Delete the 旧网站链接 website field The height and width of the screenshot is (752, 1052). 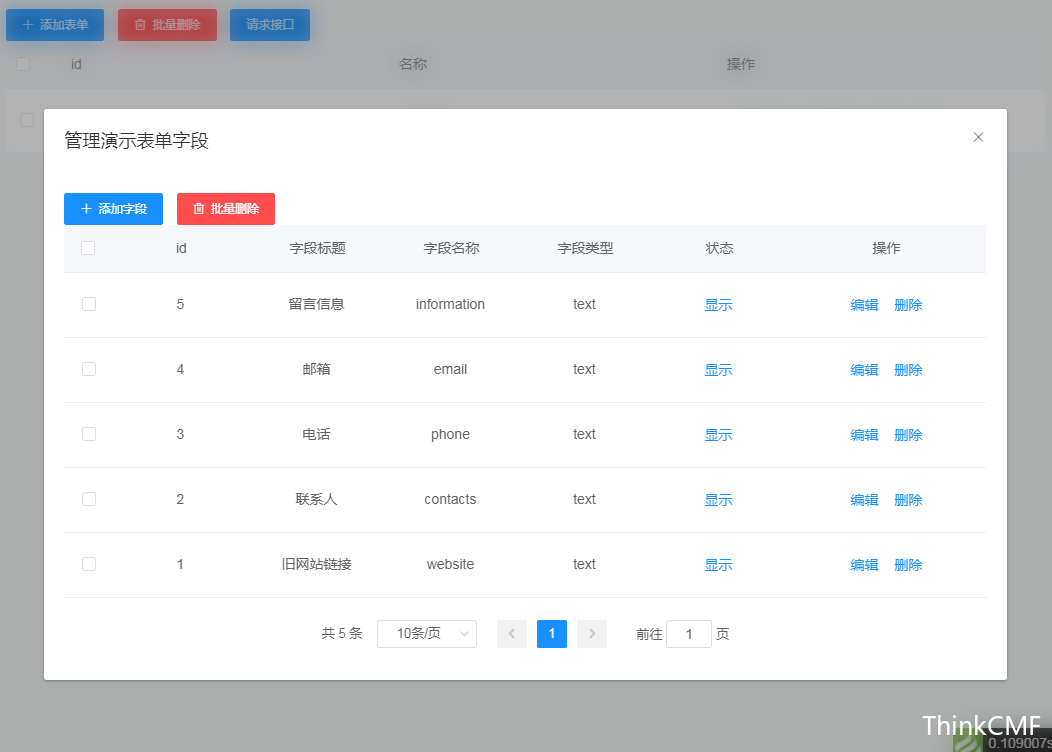coord(908,565)
